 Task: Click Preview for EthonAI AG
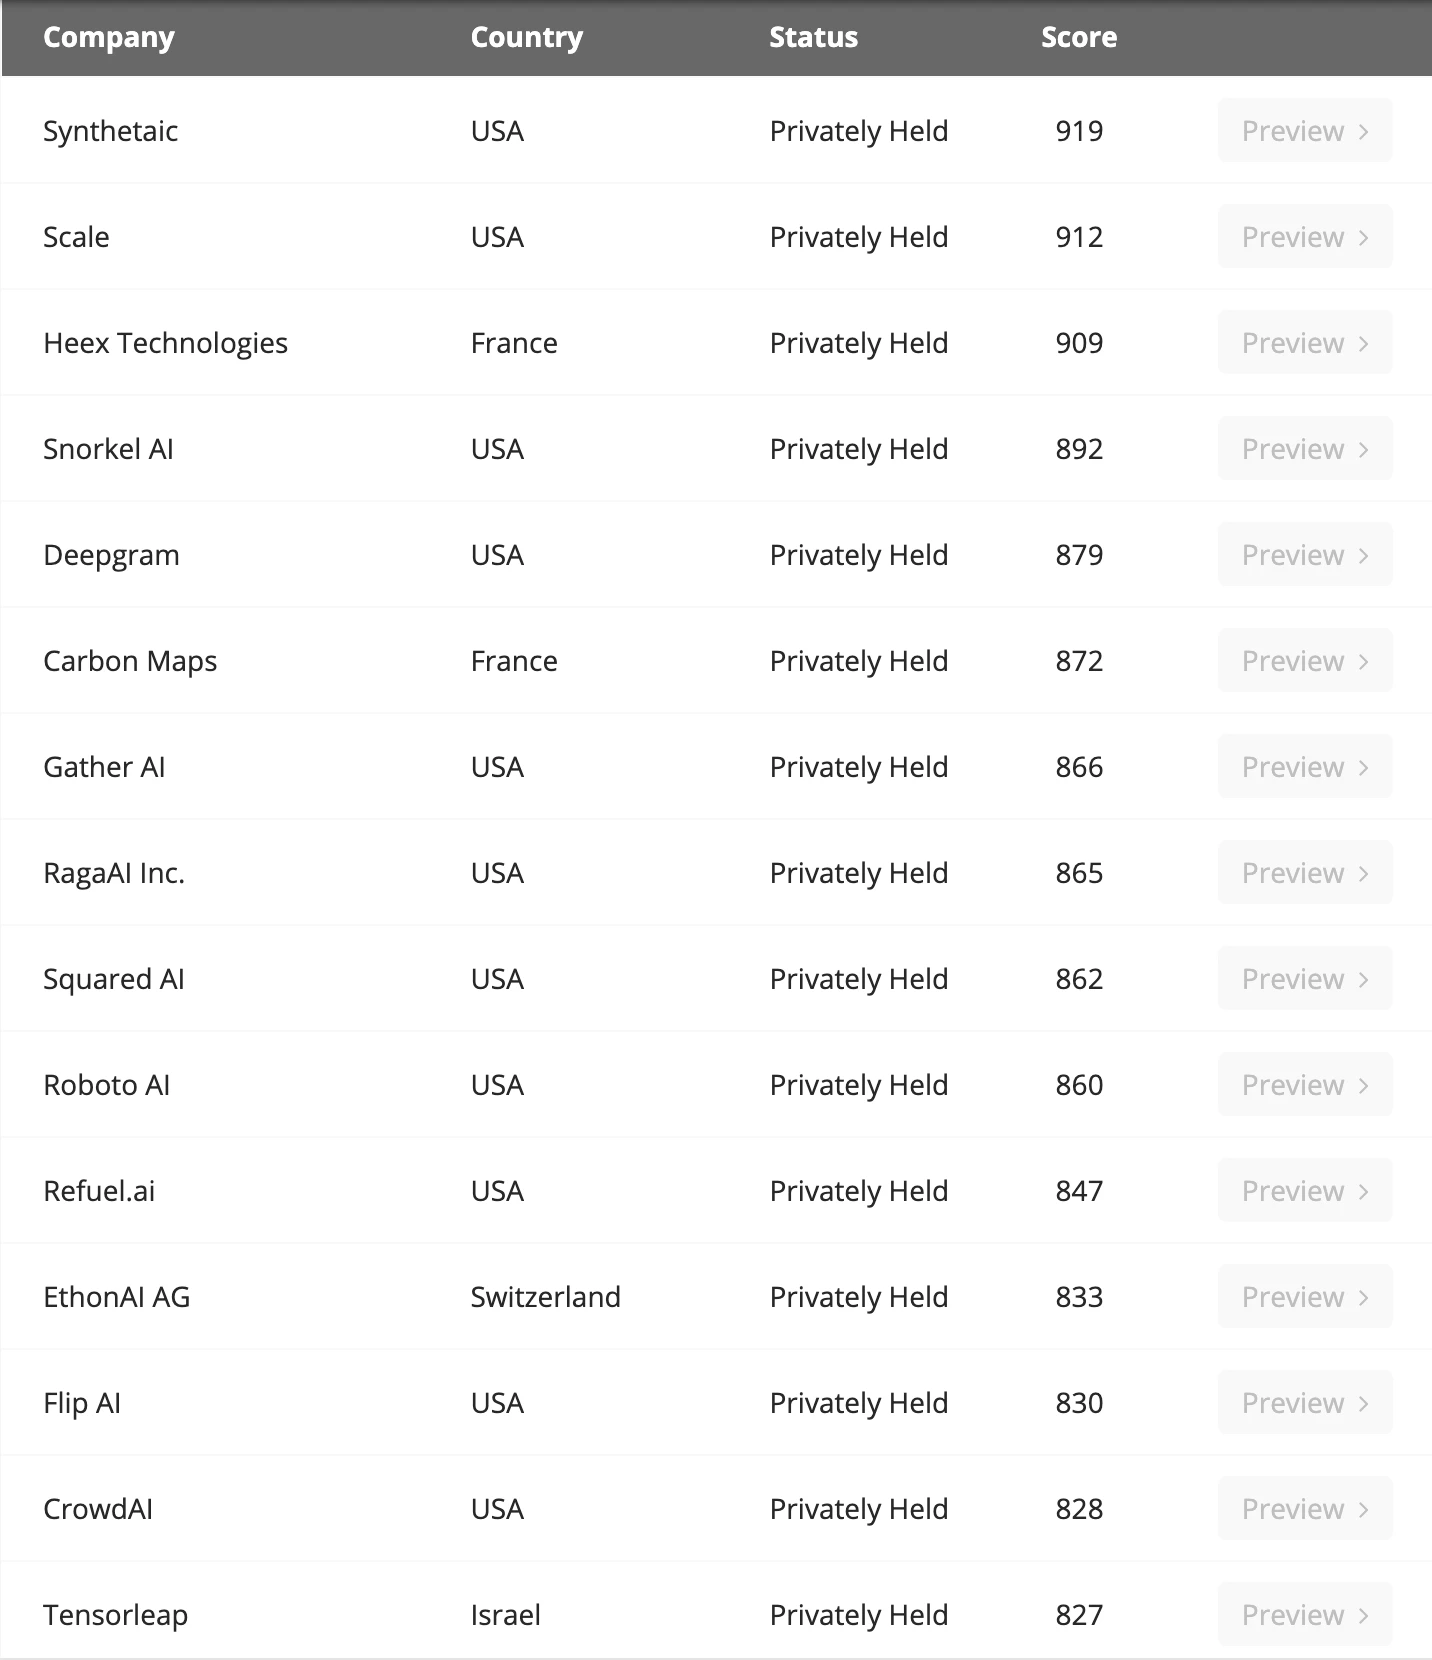(1304, 1297)
